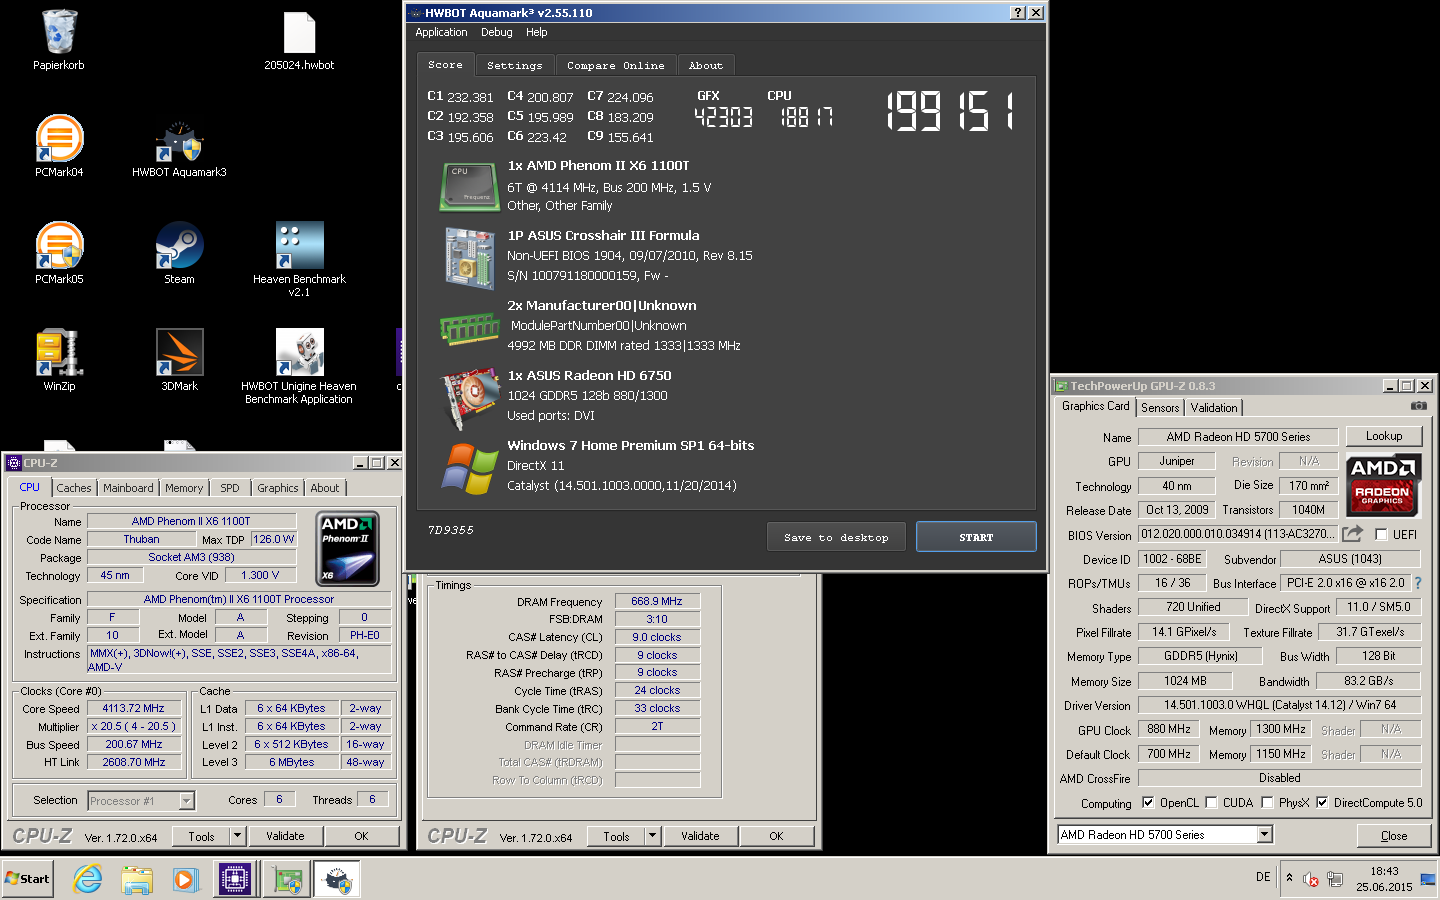Switch to the Compare Online tab
The width and height of the screenshot is (1440, 900).
615,65
